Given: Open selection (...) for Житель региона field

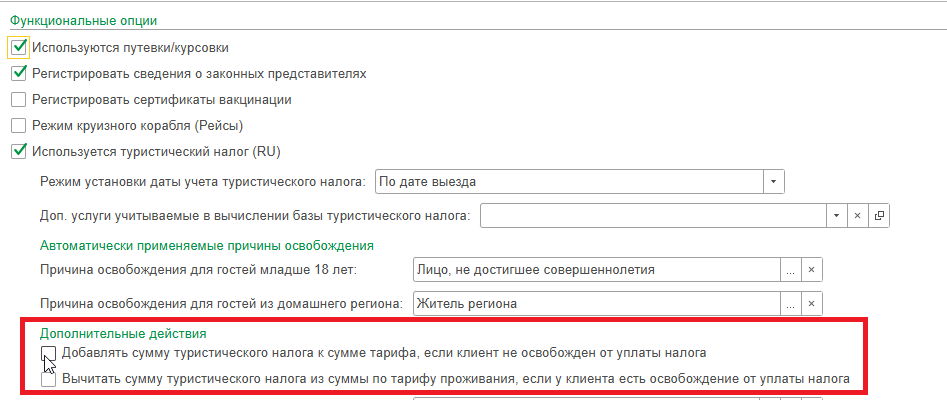Looking at the screenshot, I should click(x=791, y=304).
